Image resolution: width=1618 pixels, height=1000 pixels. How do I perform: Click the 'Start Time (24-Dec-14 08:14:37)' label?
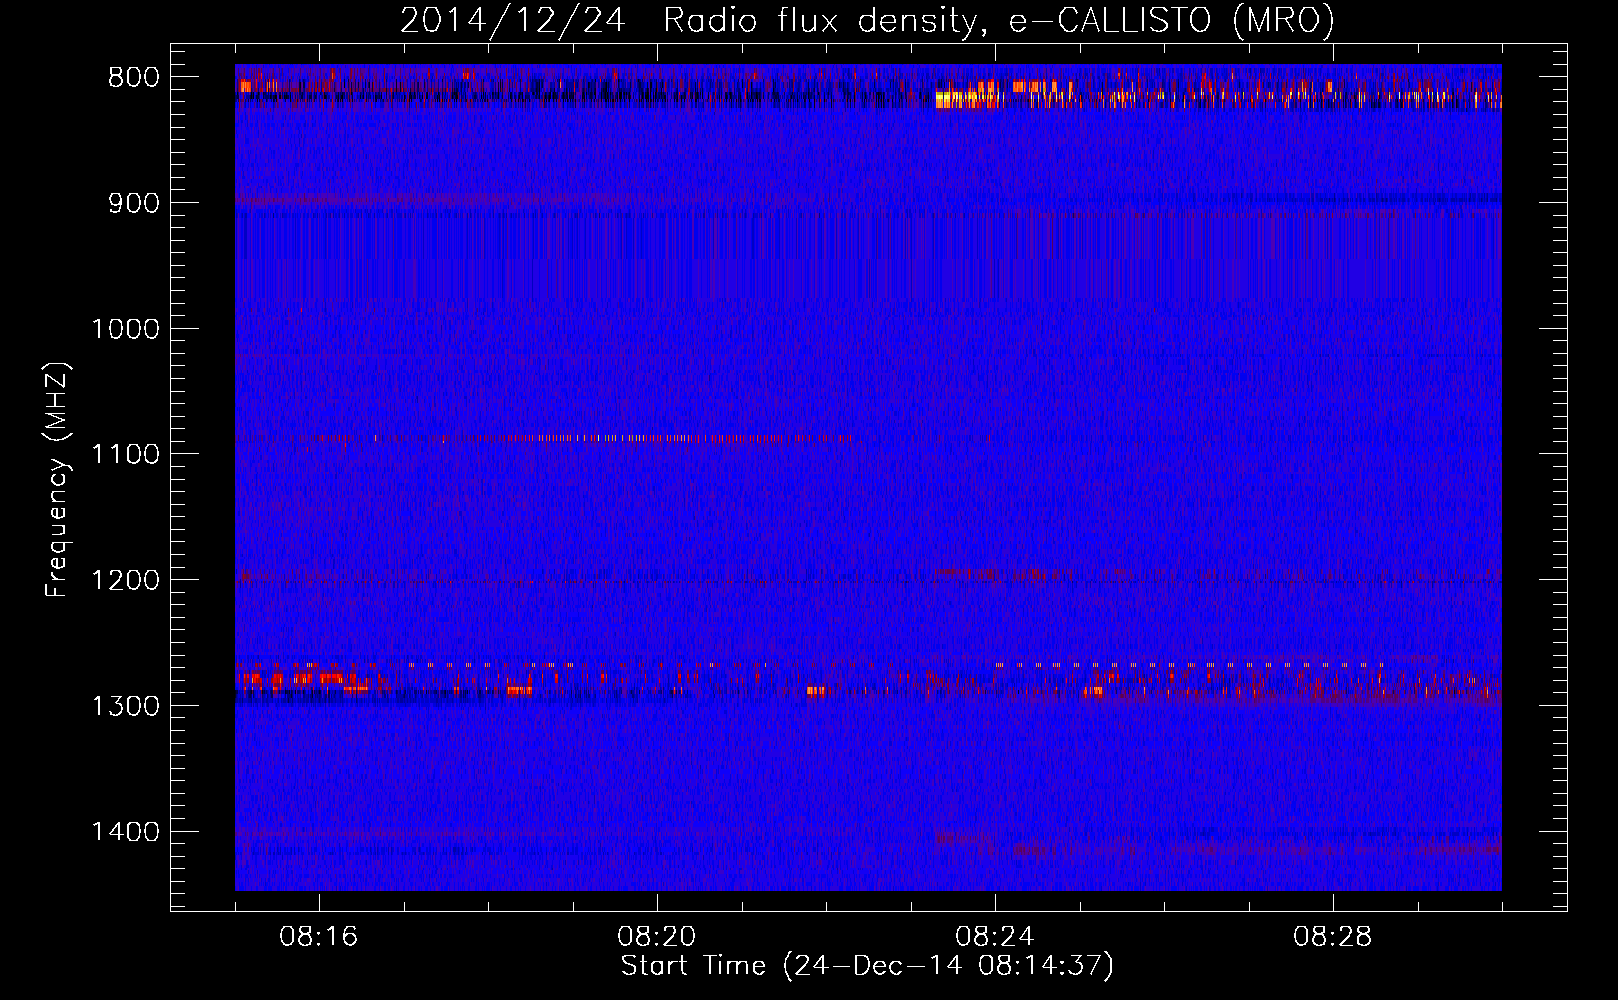pyautogui.click(x=867, y=966)
